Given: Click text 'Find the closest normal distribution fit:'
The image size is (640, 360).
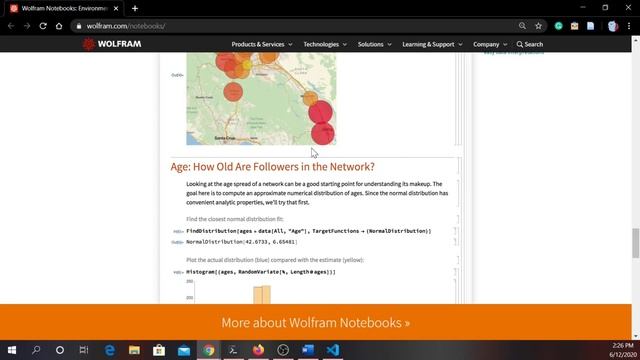Looking at the screenshot, I should (235, 219).
